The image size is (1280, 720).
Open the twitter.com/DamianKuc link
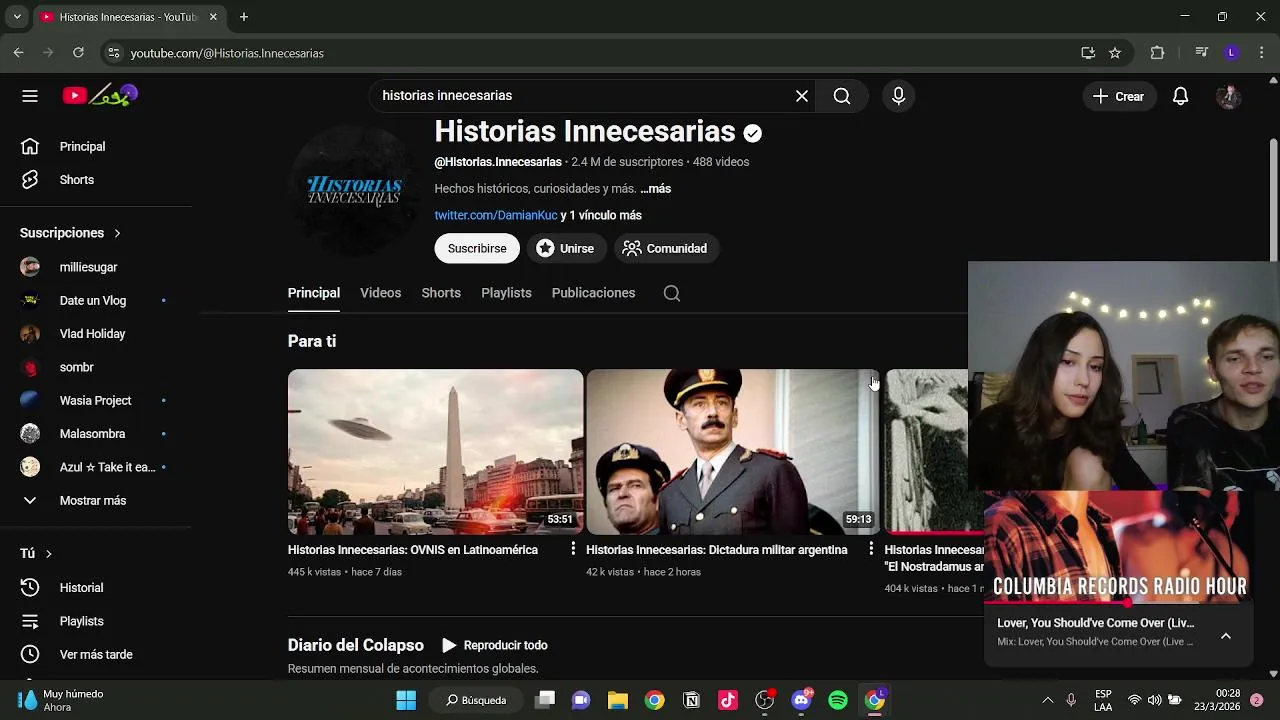496,215
